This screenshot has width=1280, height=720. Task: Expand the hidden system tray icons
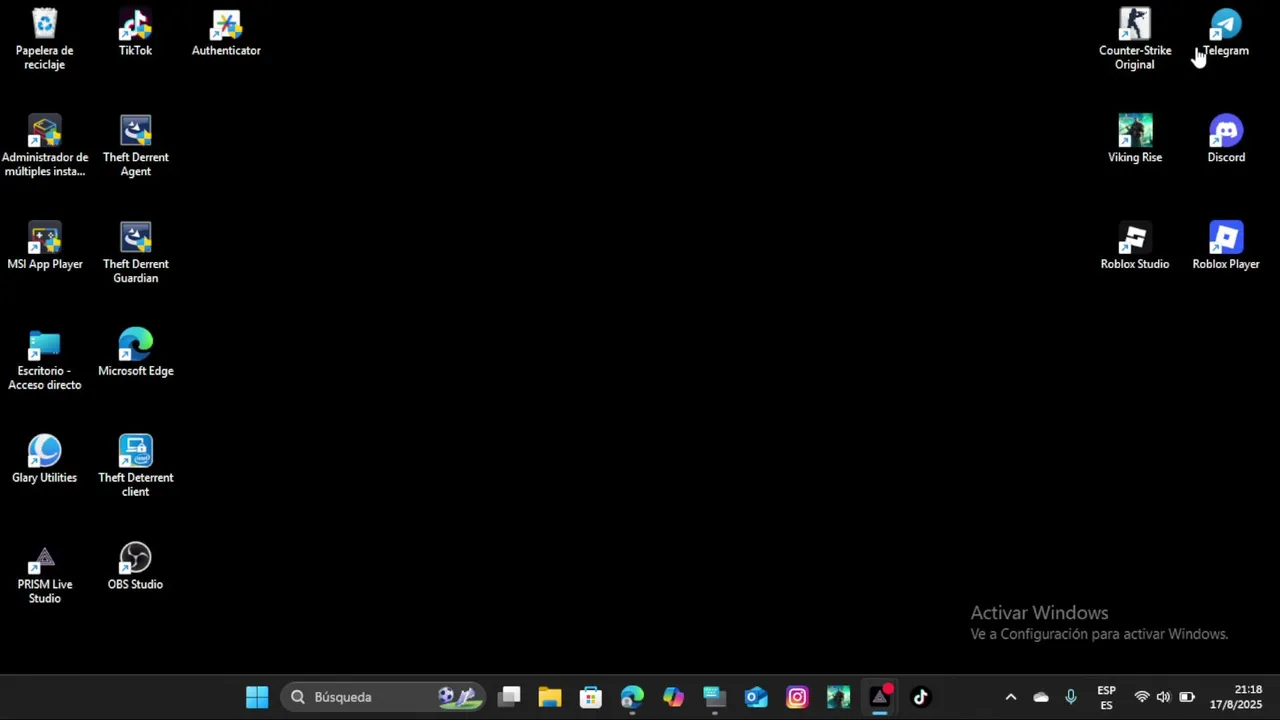[x=1010, y=697]
